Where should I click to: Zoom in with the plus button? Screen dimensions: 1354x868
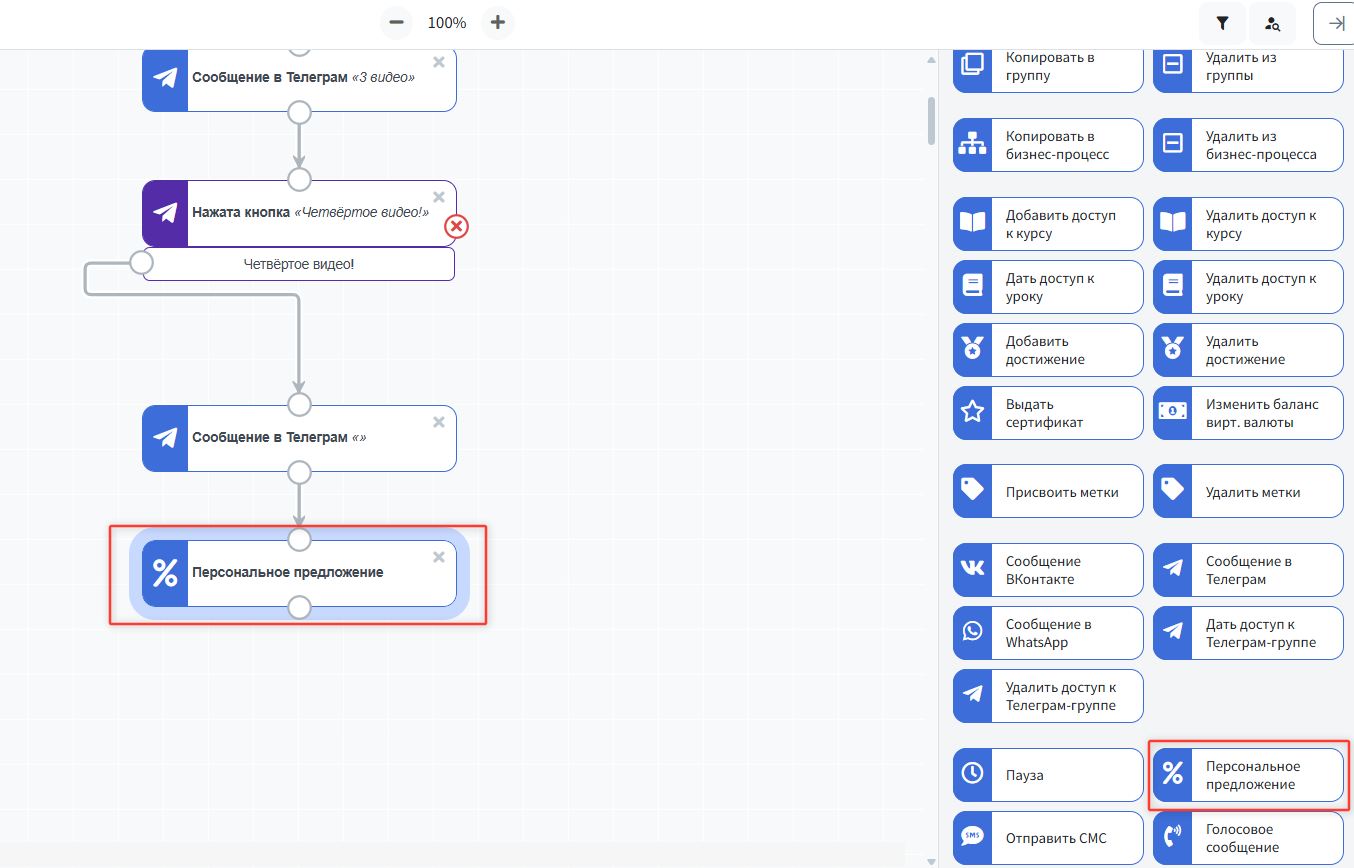tap(498, 23)
